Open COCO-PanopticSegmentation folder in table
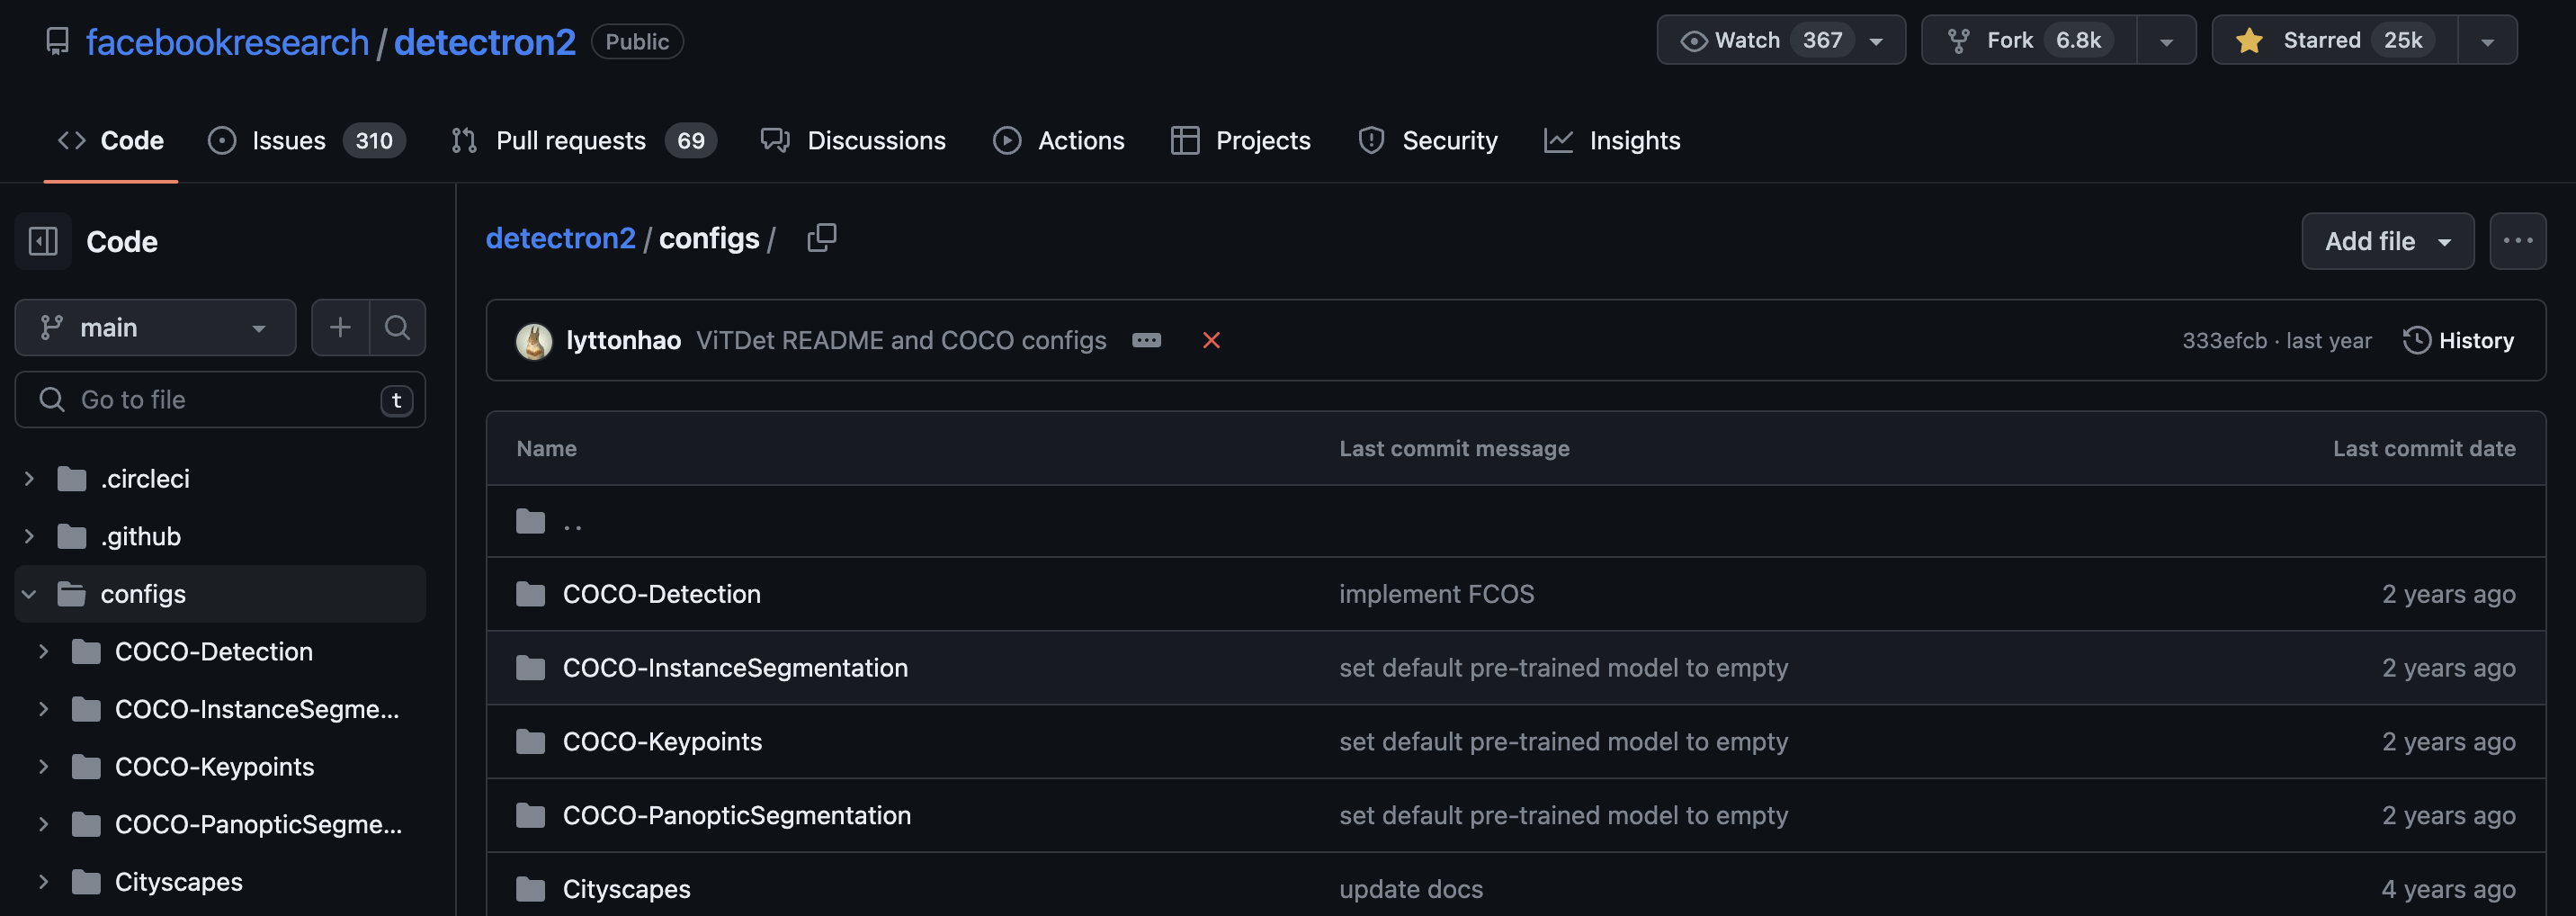Image resolution: width=2576 pixels, height=916 pixels. click(x=737, y=815)
